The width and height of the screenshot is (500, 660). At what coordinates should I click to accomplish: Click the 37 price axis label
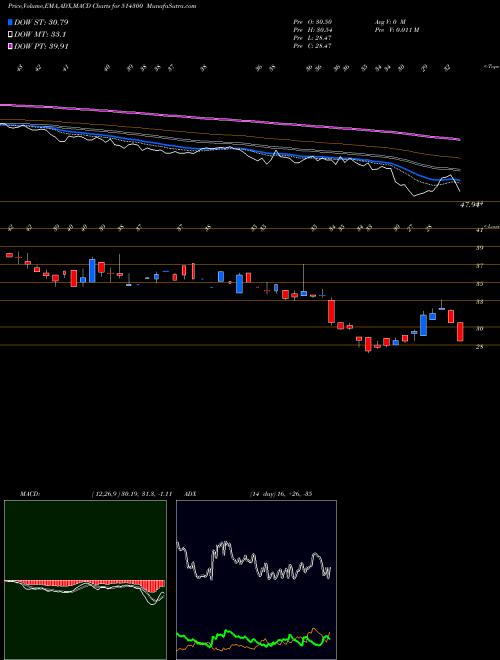(479, 266)
